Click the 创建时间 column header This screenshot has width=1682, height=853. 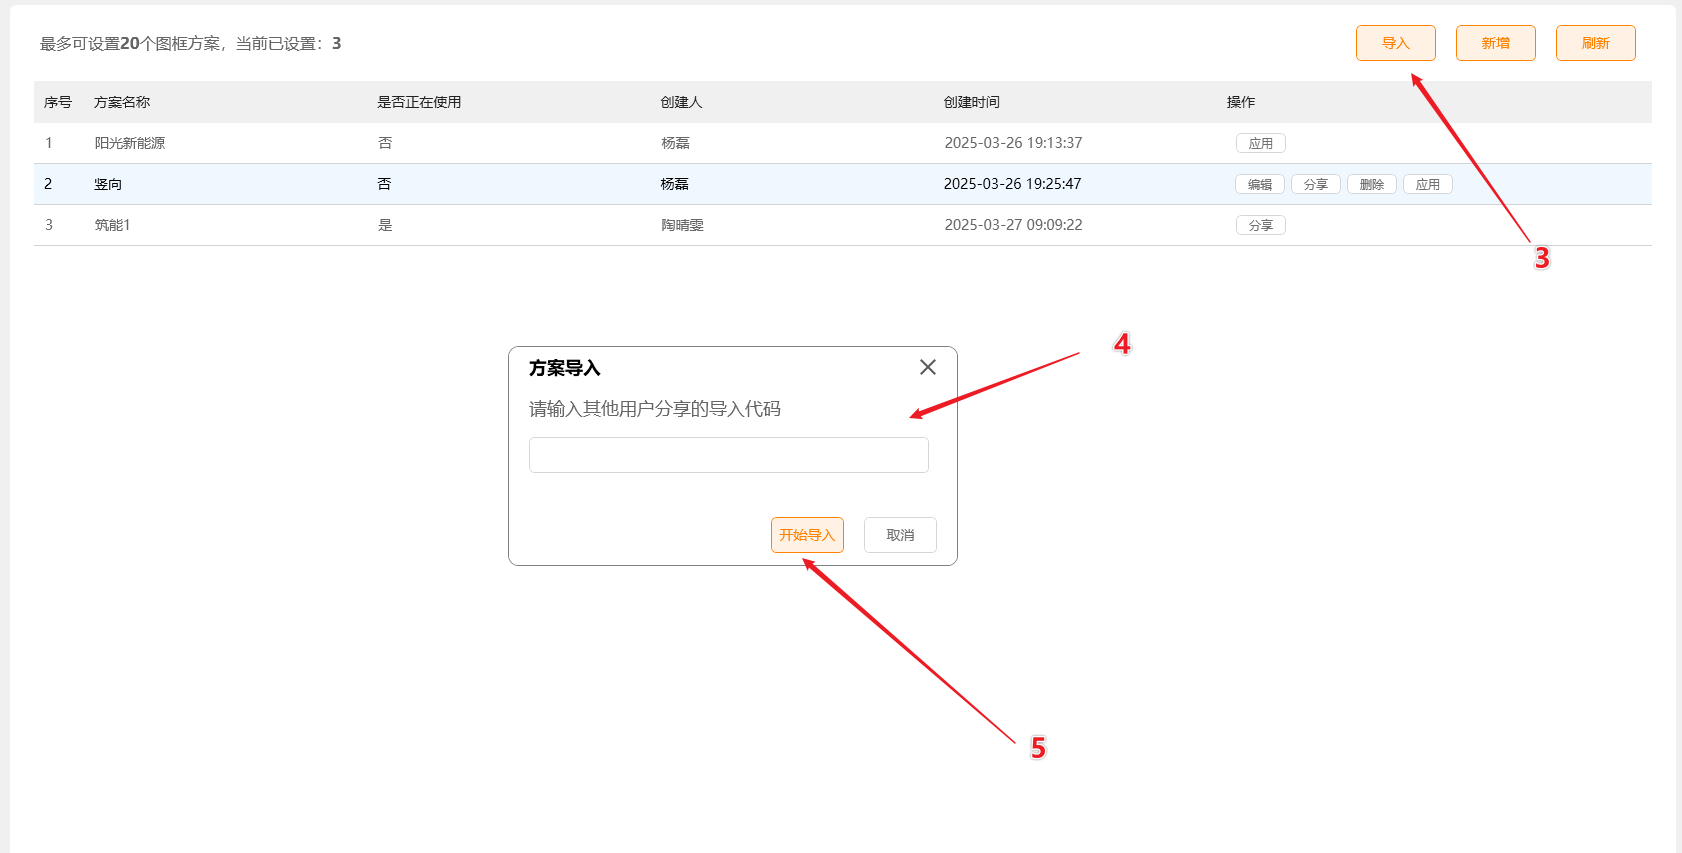(x=971, y=102)
